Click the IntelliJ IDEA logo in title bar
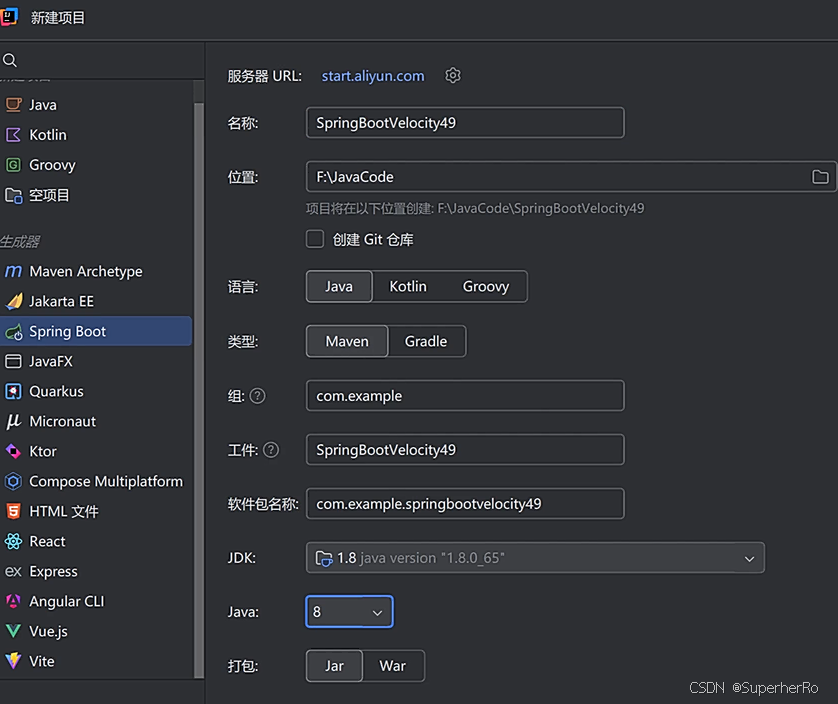The height and width of the screenshot is (704, 838). pyautogui.click(x=9, y=17)
